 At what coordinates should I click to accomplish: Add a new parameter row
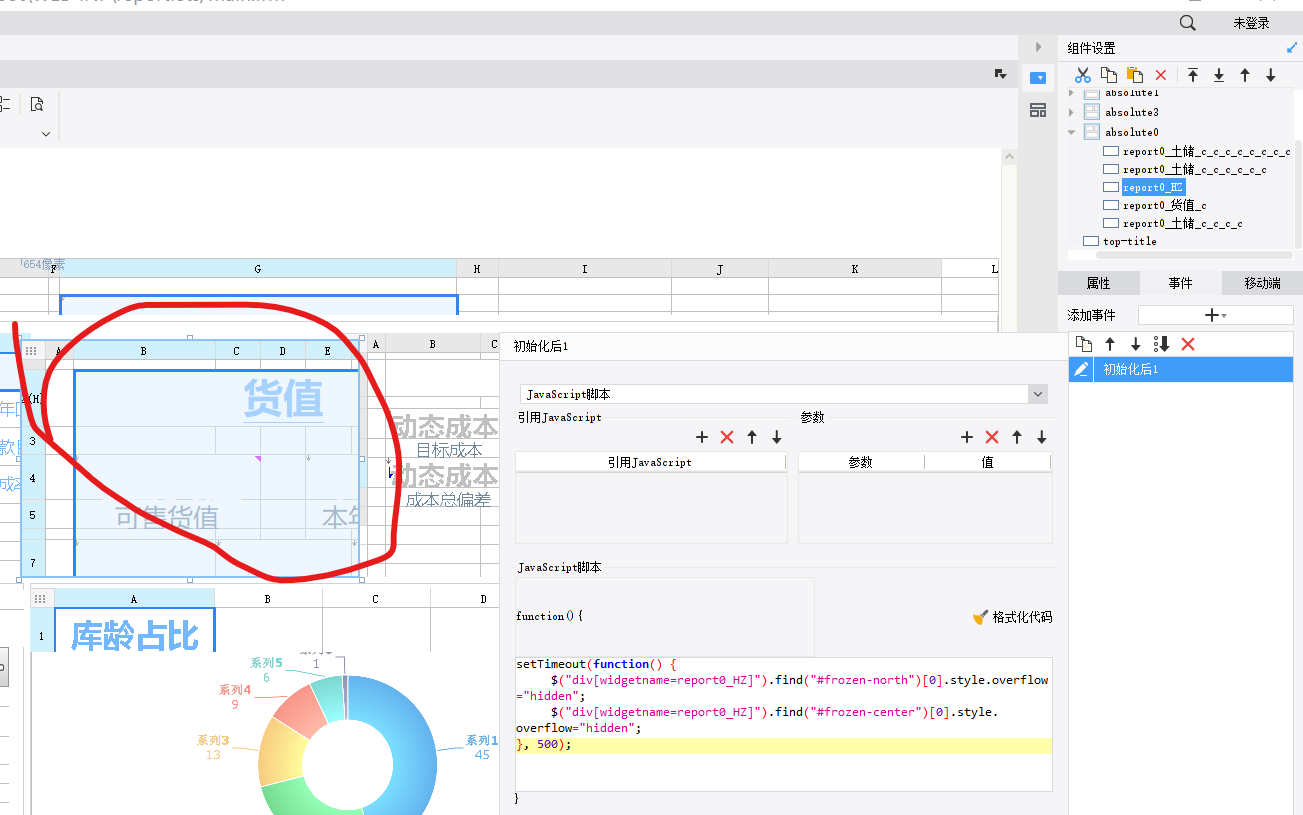967,437
